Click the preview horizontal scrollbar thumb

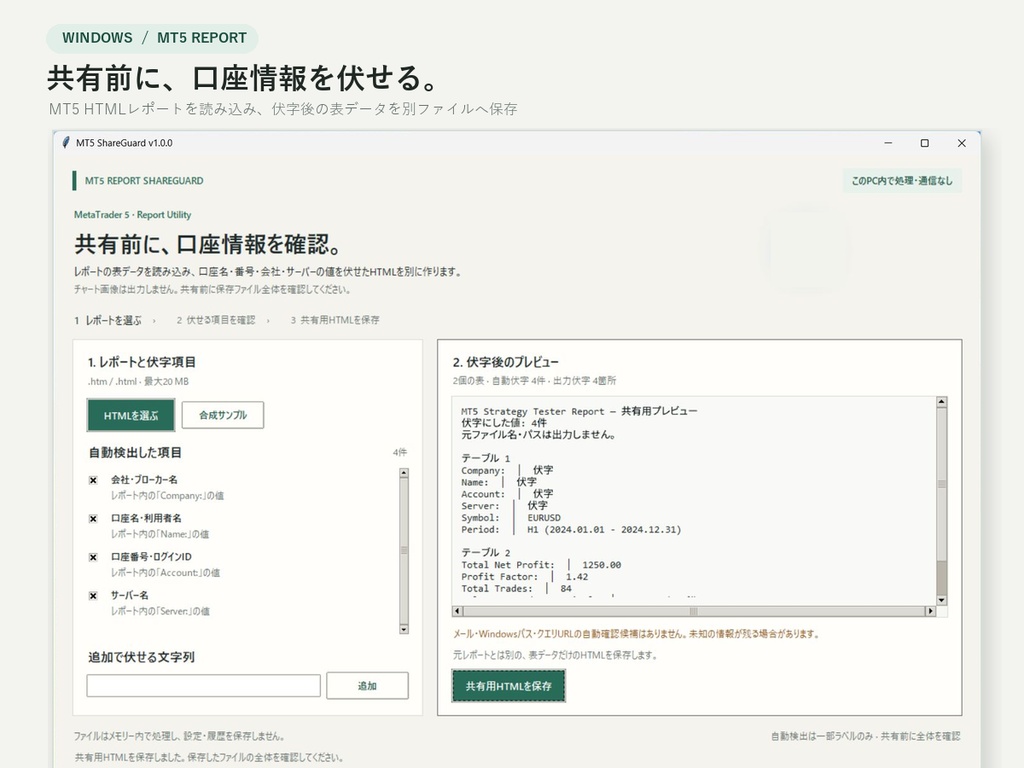[x=694, y=611]
